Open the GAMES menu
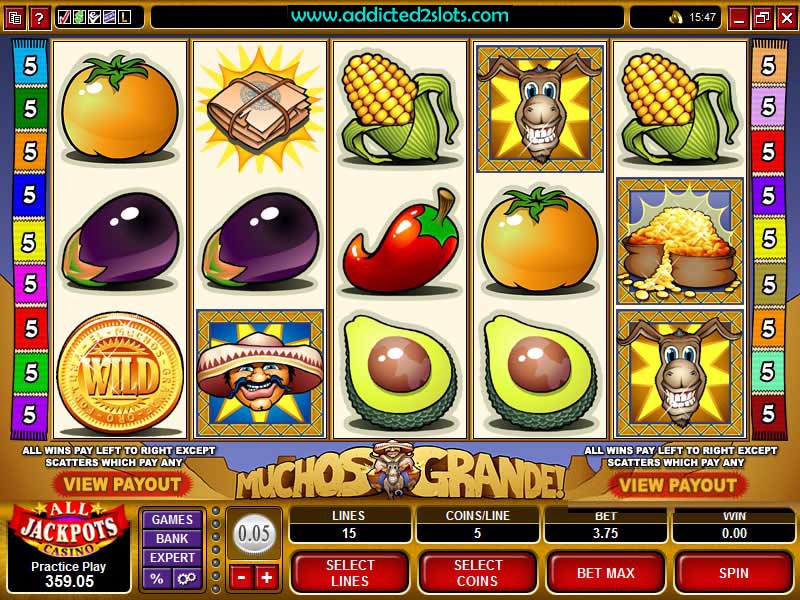 point(172,519)
